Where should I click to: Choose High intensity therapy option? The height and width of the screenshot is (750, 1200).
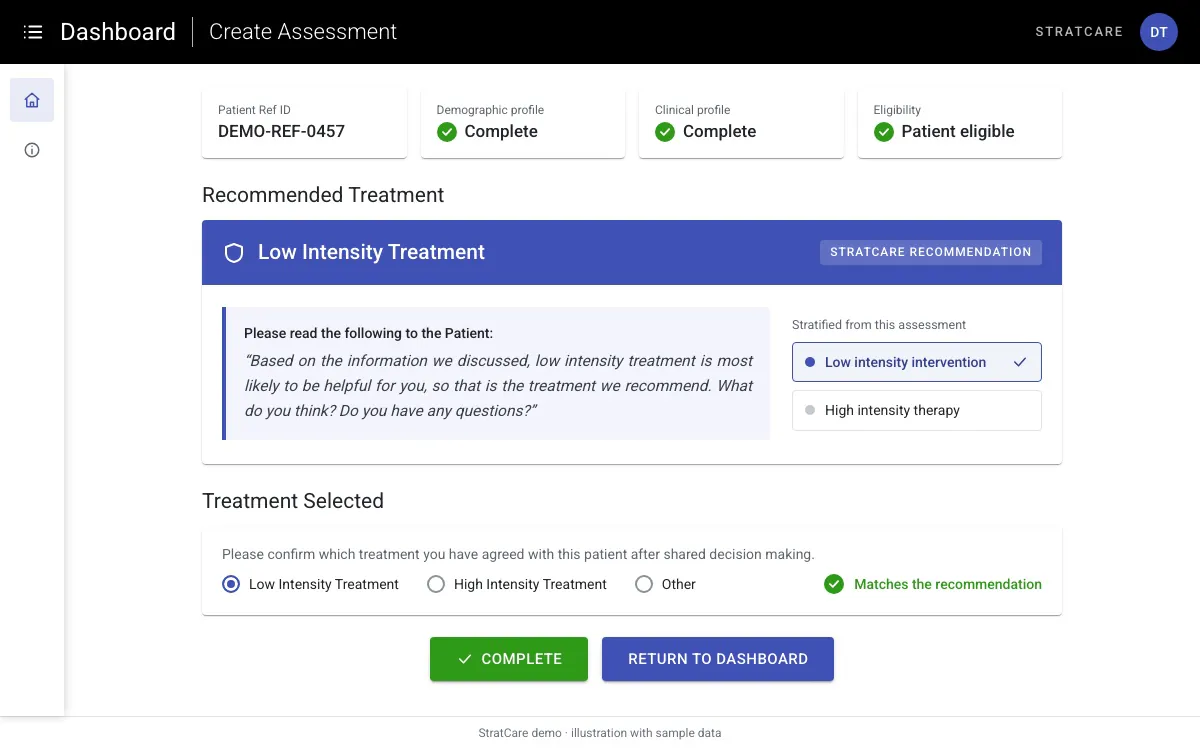(917, 410)
